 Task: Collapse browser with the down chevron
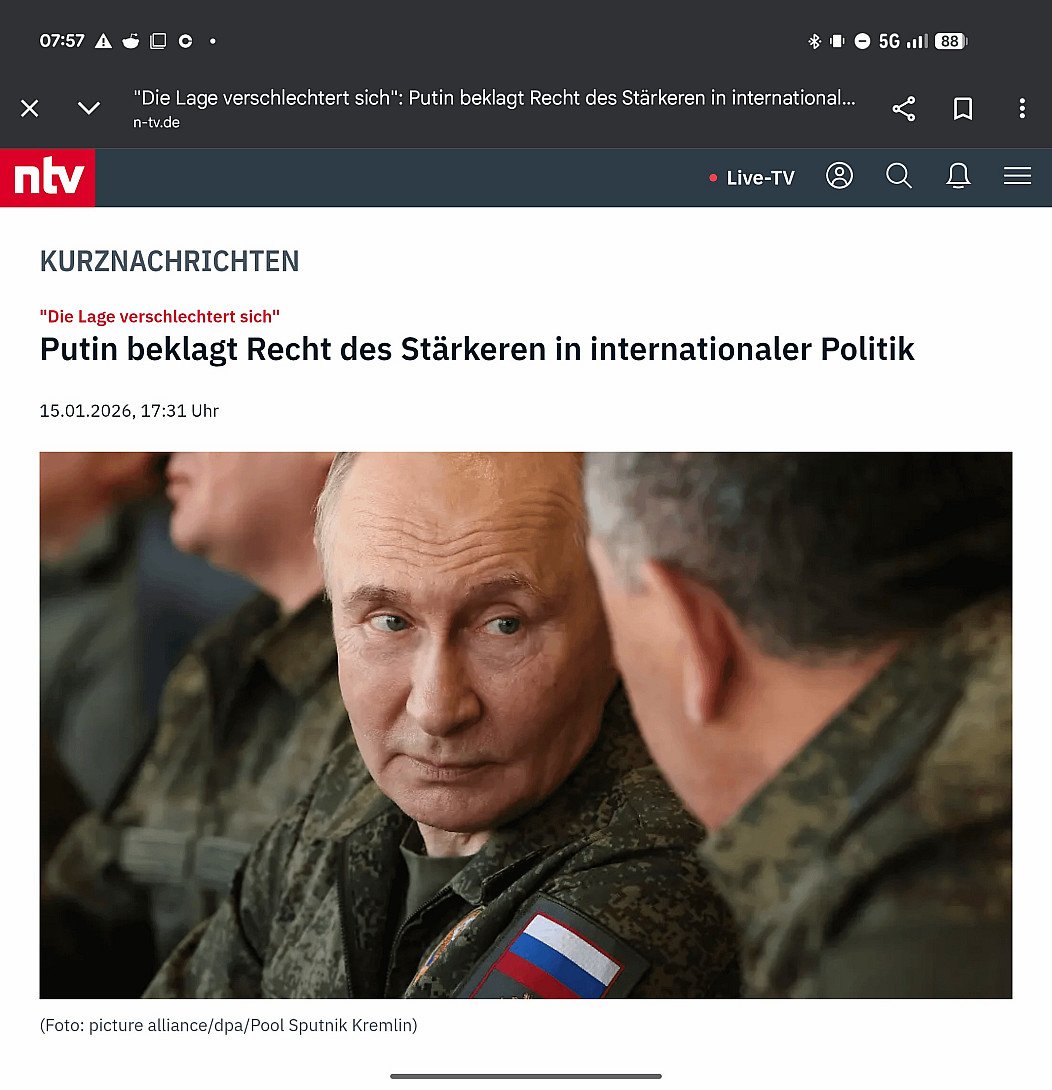tap(88, 108)
